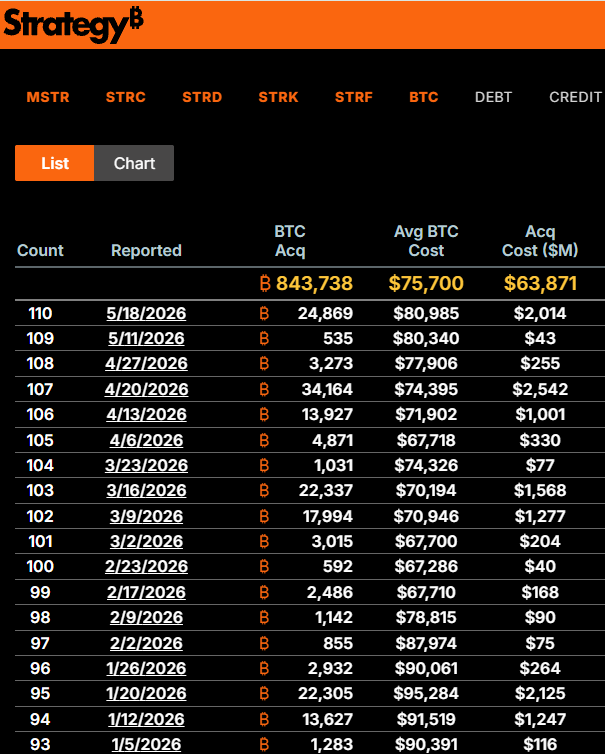605x754 pixels.
Task: Select the 24,869 BTC acquired value
Action: (x=325, y=314)
